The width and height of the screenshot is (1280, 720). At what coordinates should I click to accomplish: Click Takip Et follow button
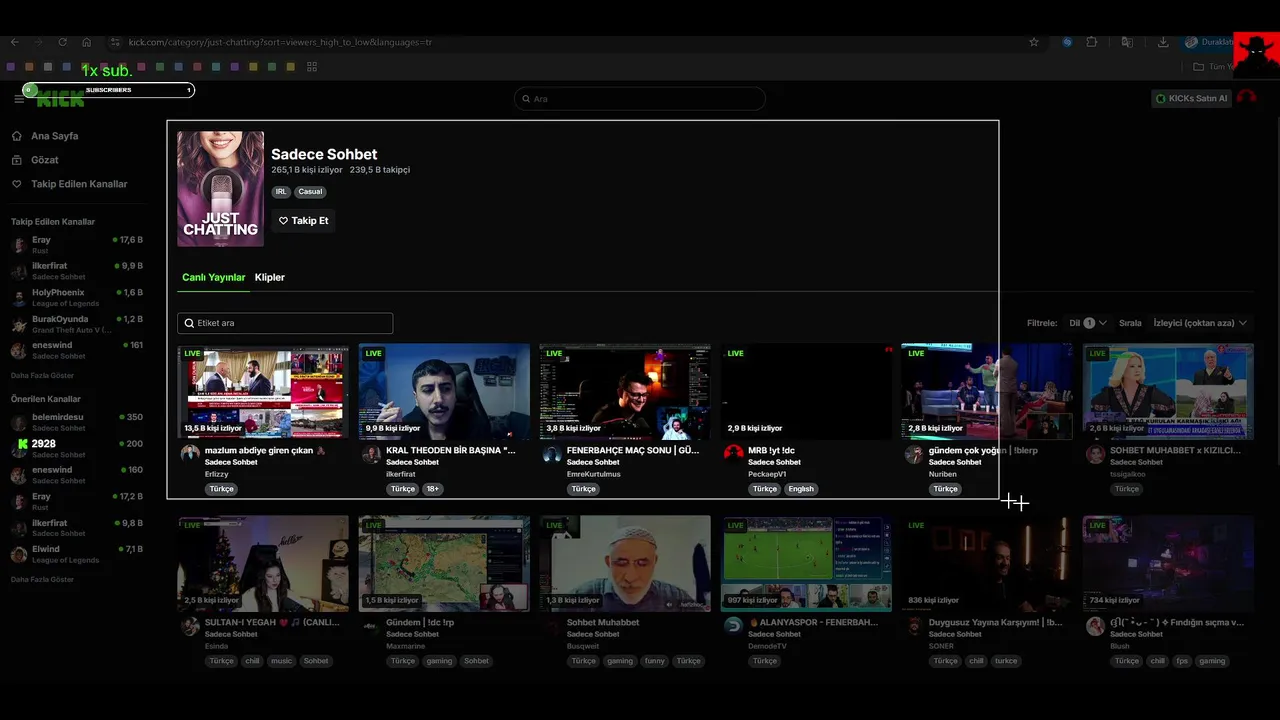(303, 221)
